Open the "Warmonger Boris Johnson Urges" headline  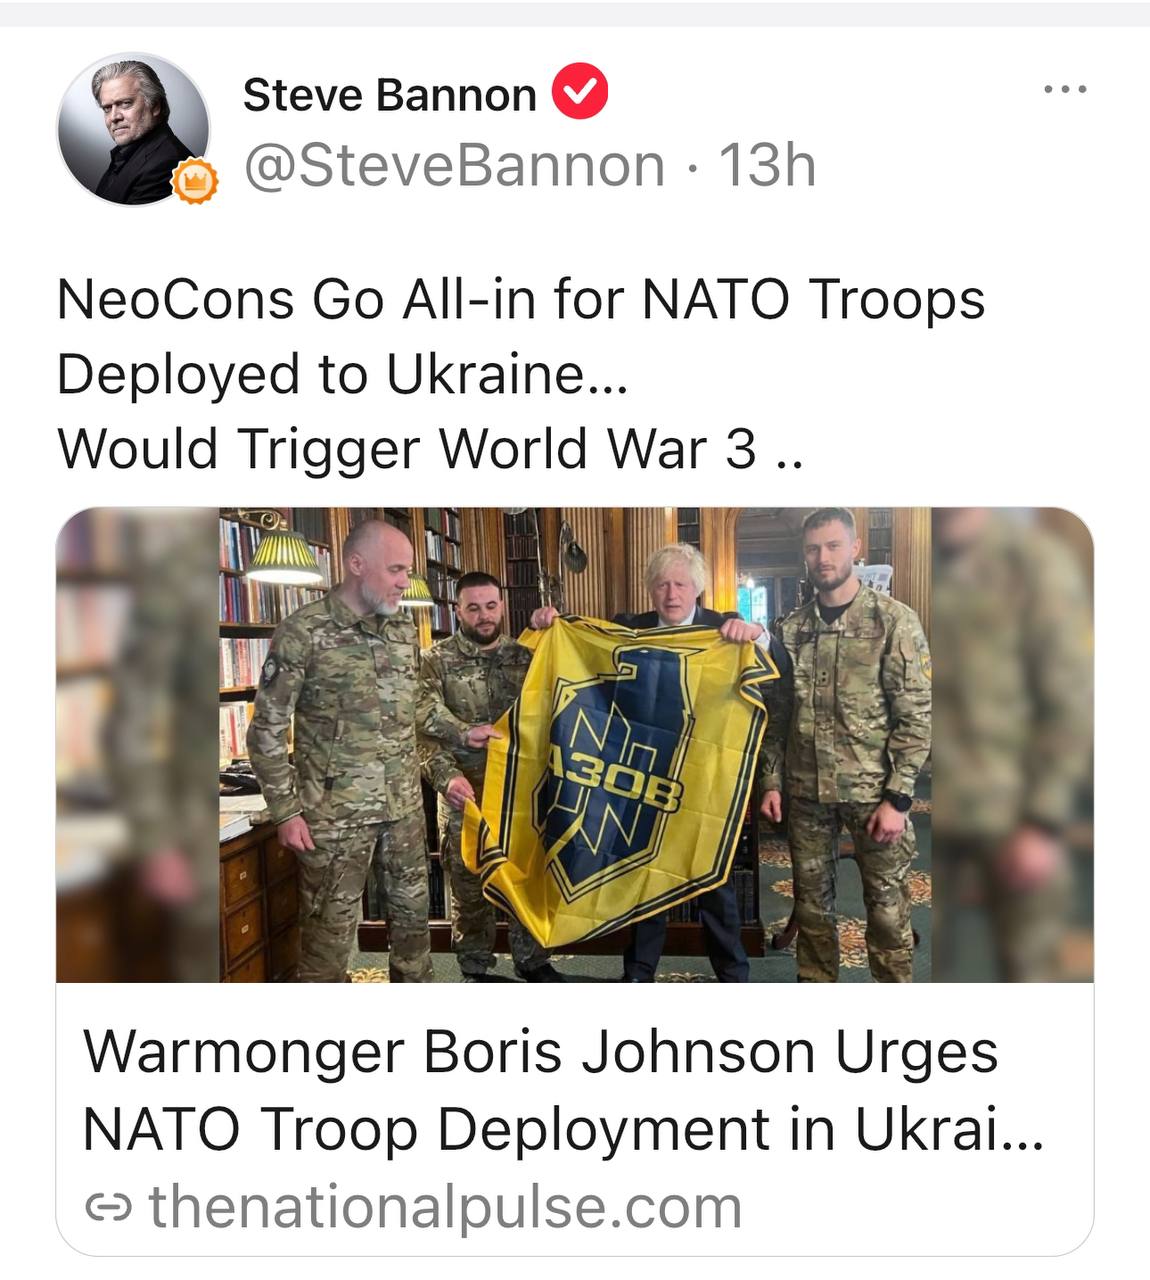[x=540, y=1052]
